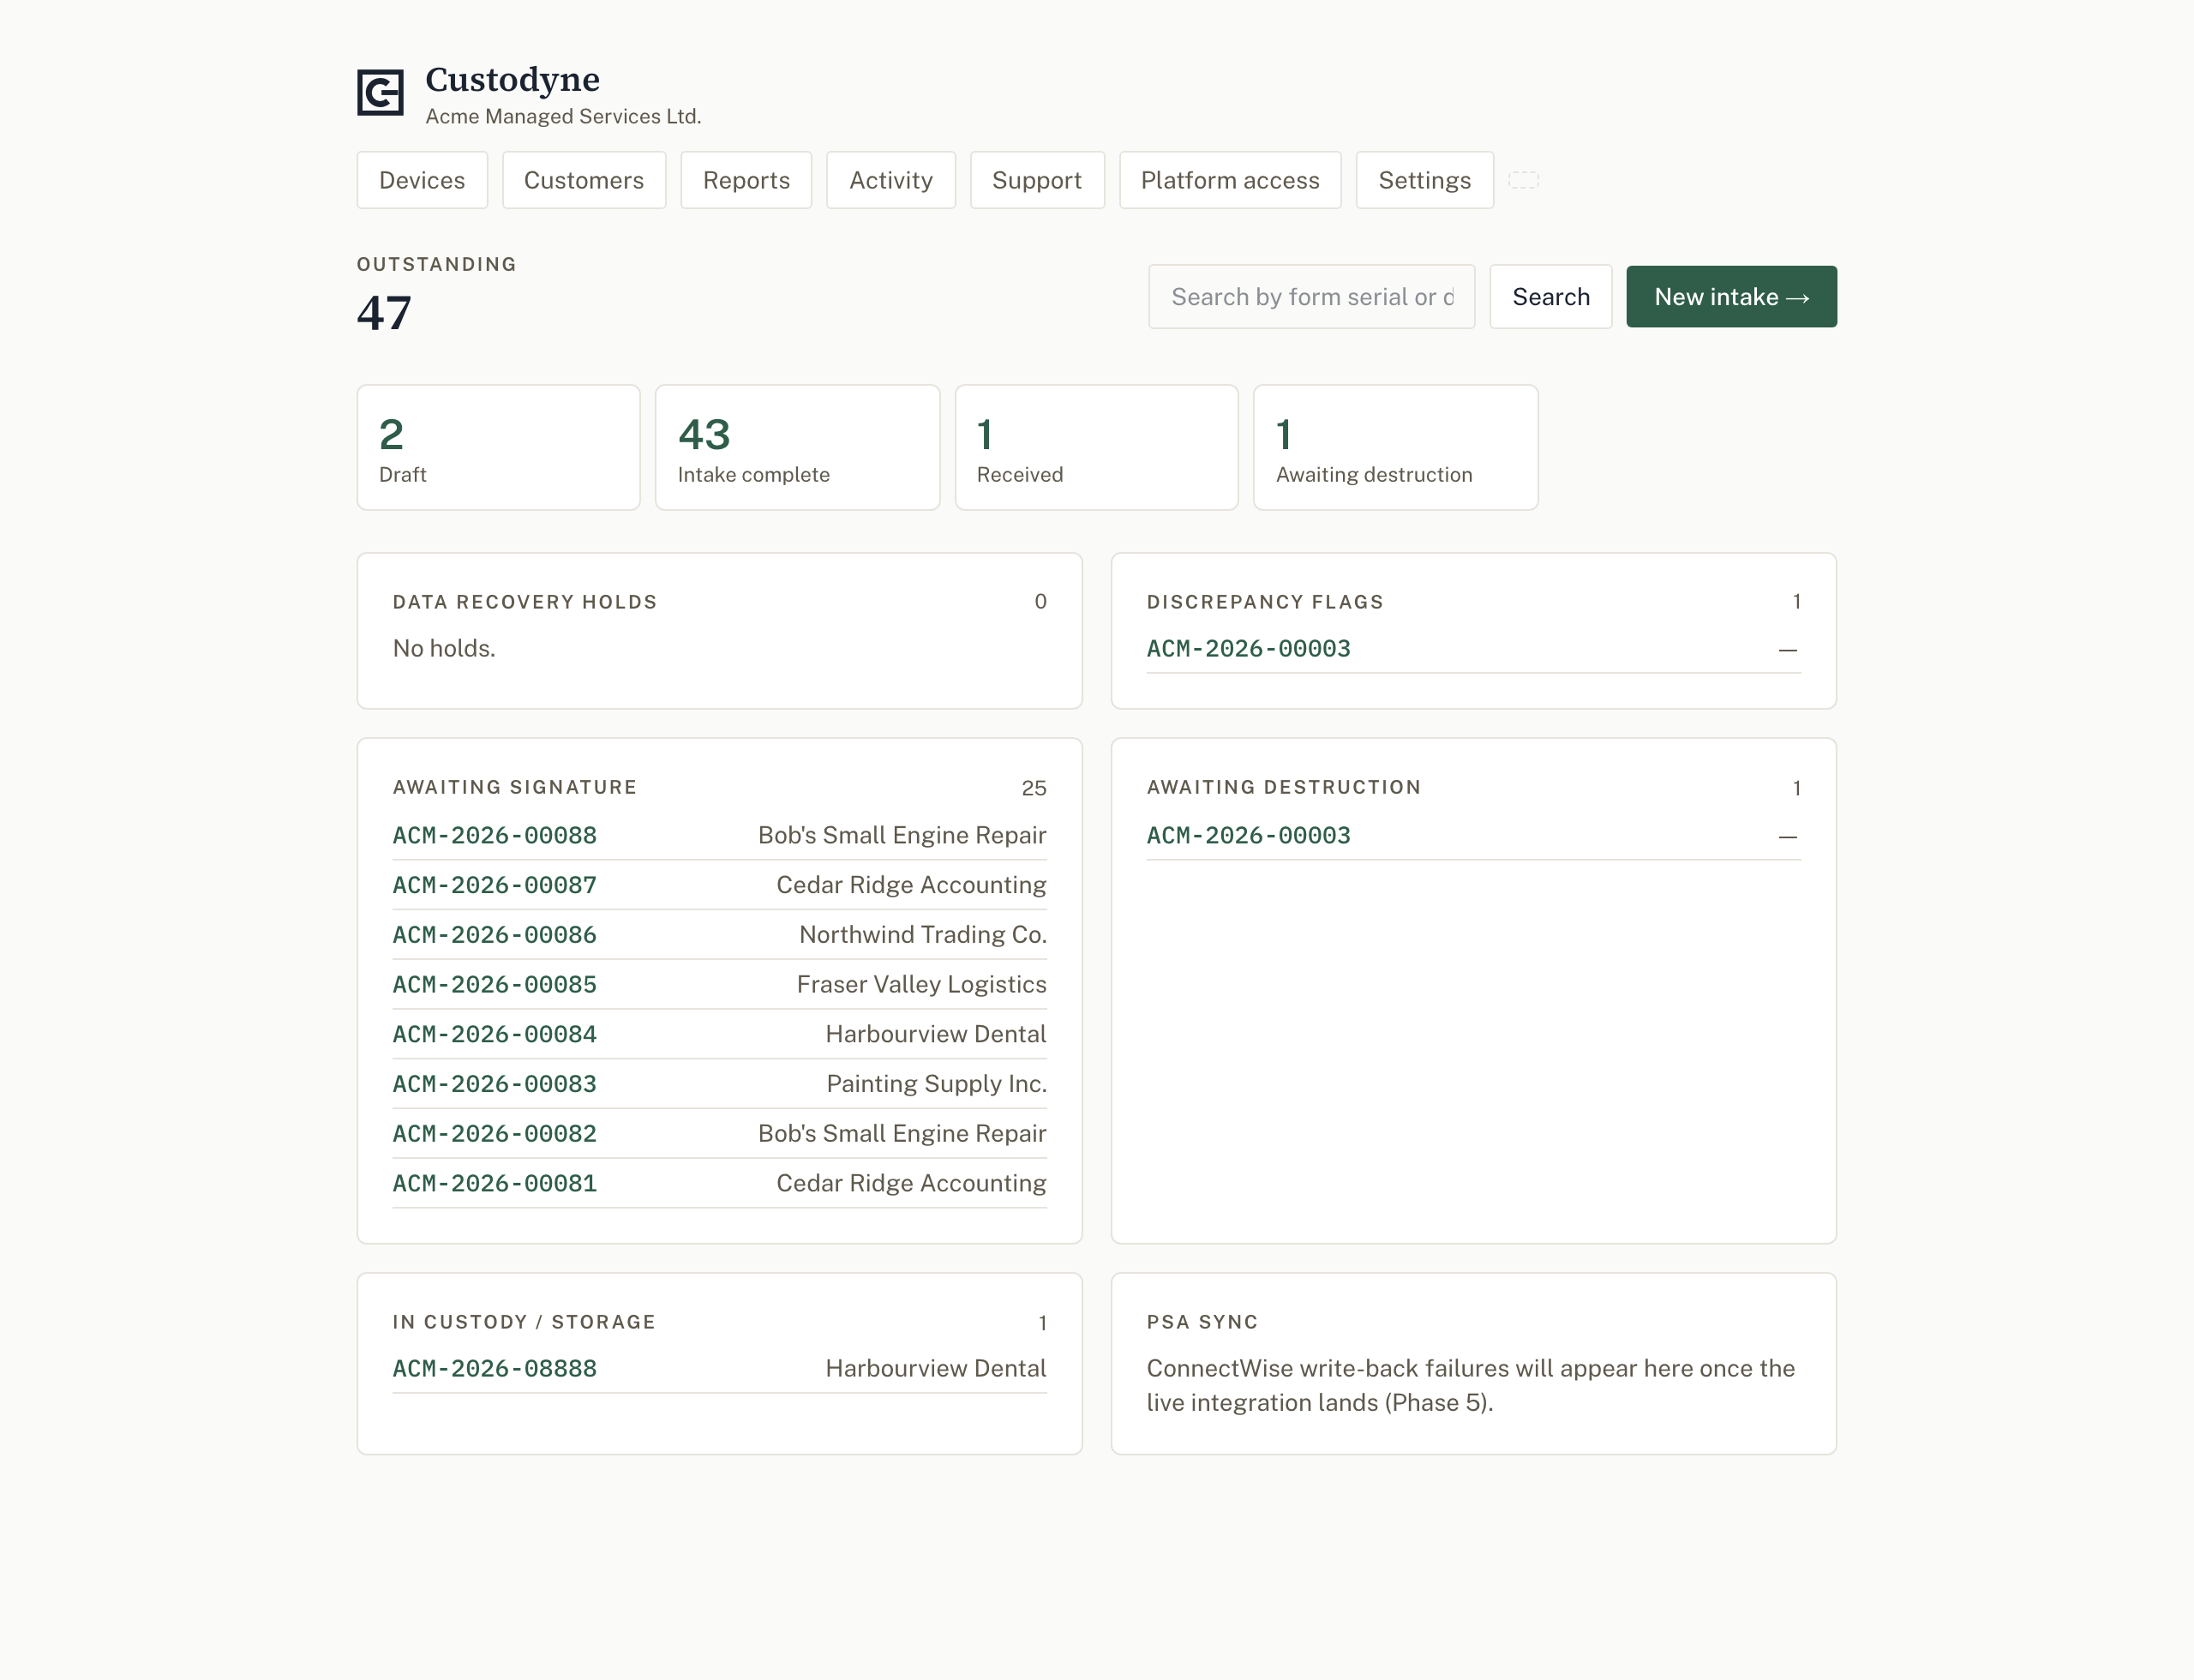The image size is (2194, 1680).
Task: Click Harbourview Dental on 00084 row
Action: (x=936, y=1034)
